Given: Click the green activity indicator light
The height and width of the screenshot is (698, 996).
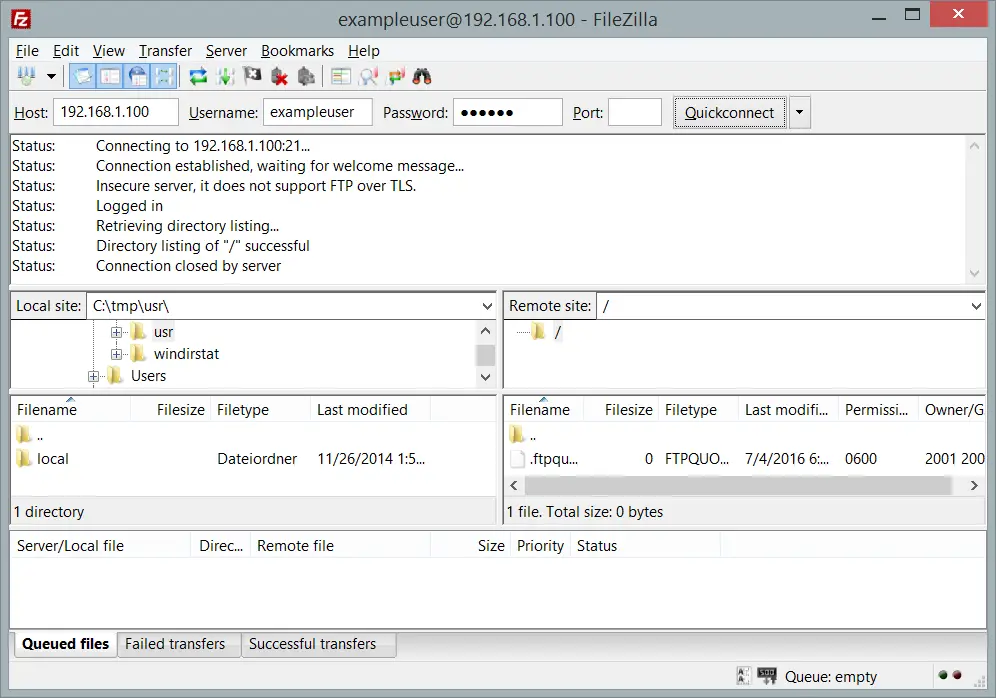Looking at the screenshot, I should [x=943, y=675].
